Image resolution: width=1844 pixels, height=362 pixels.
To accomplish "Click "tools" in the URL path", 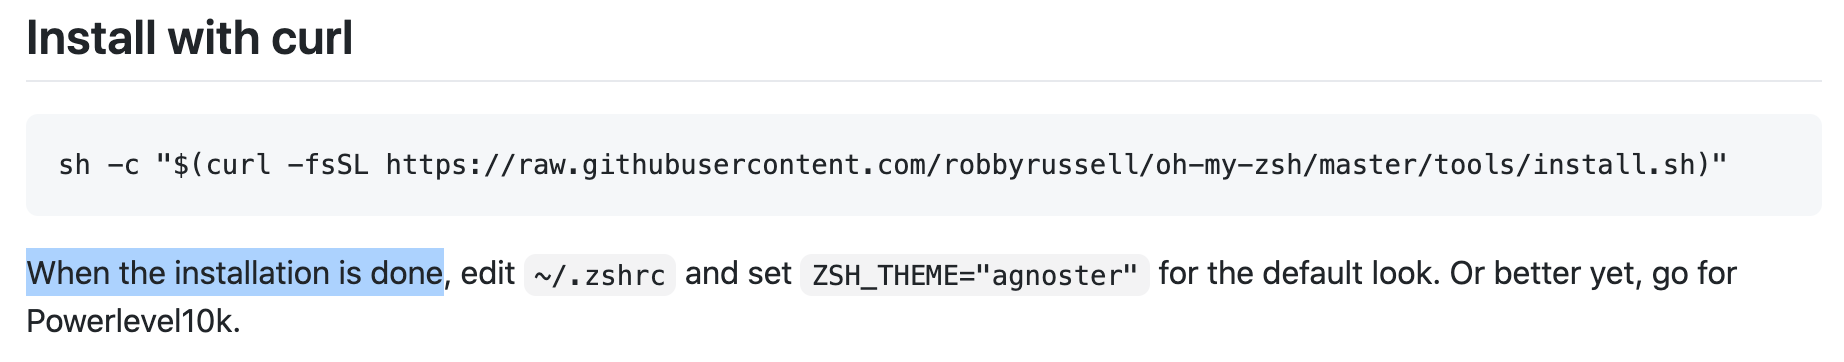I will point(1475,165).
